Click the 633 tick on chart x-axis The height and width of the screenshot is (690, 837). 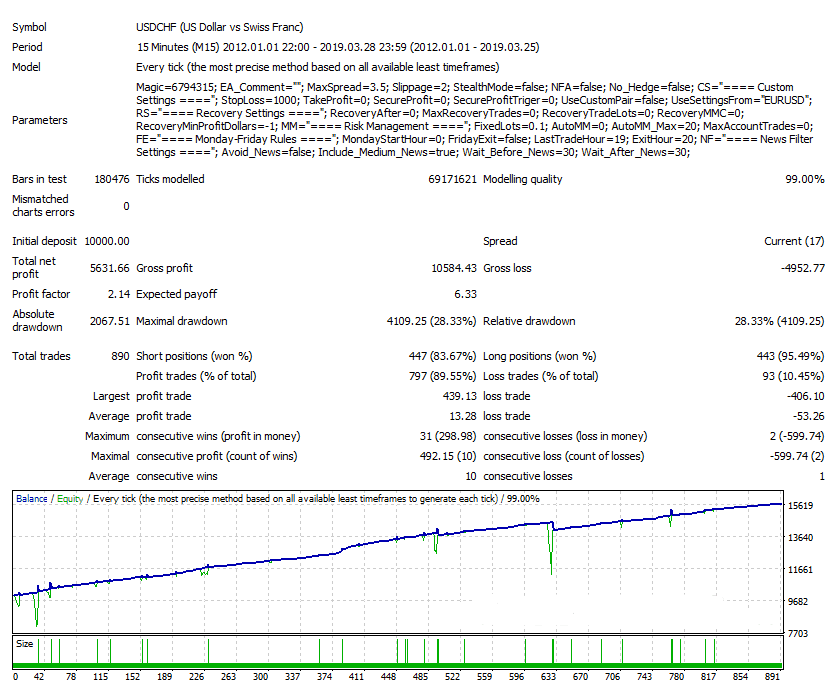[549, 676]
